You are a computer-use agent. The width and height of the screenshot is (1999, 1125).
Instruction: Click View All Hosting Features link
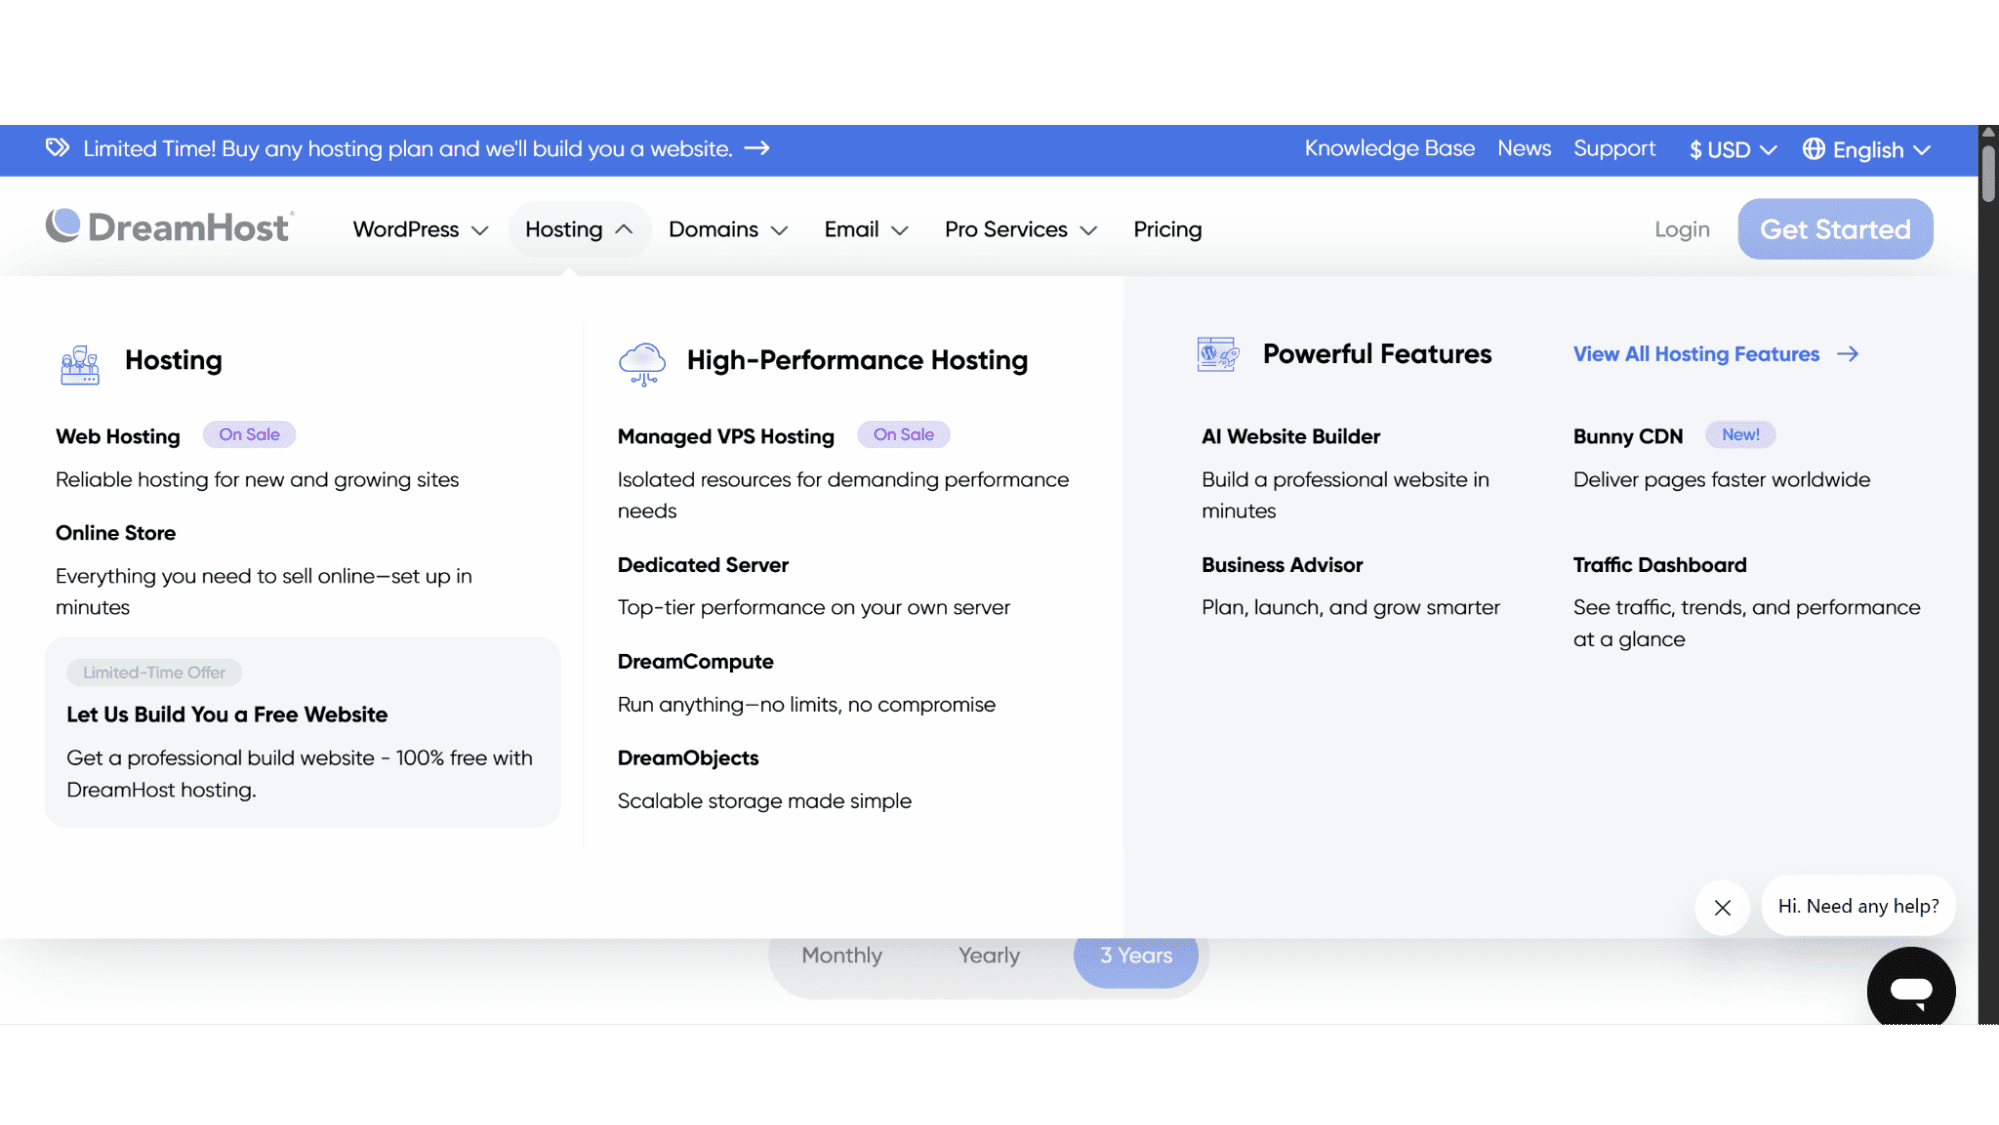coord(1696,354)
